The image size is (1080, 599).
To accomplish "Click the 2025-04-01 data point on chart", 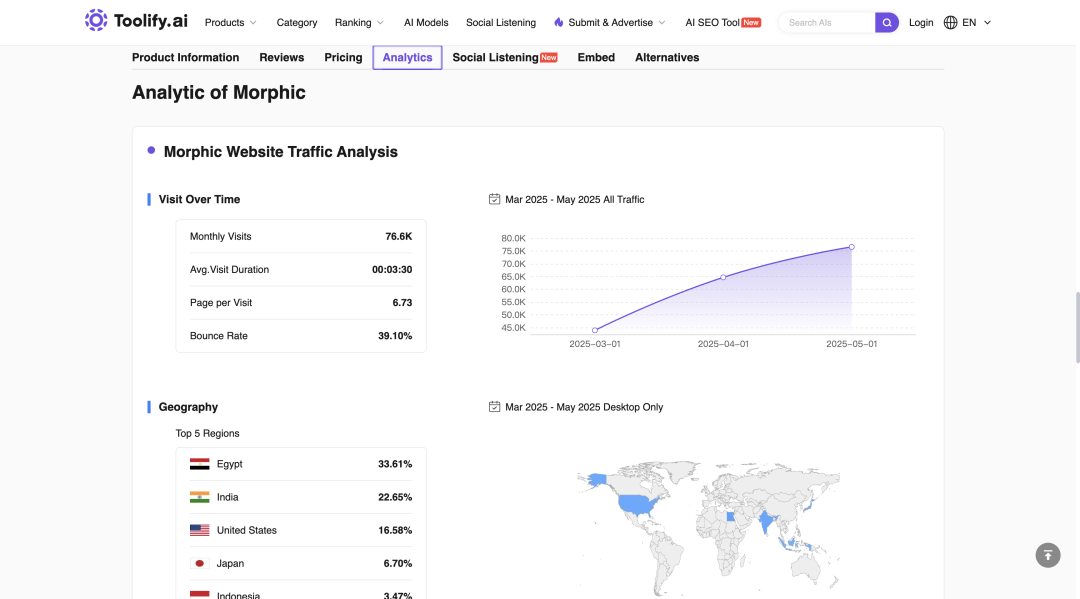I will 723,277.
